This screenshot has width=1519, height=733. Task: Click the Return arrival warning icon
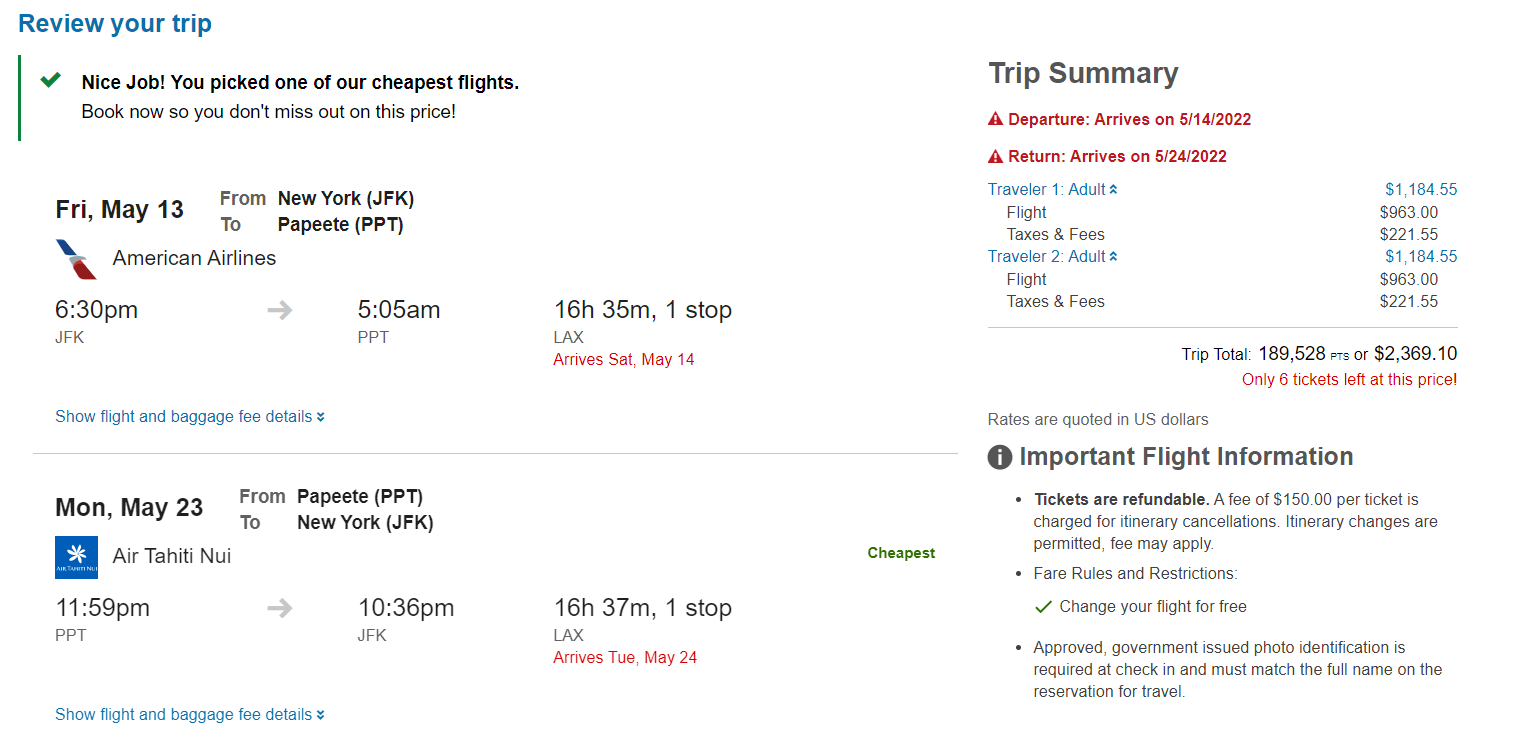tap(996, 156)
